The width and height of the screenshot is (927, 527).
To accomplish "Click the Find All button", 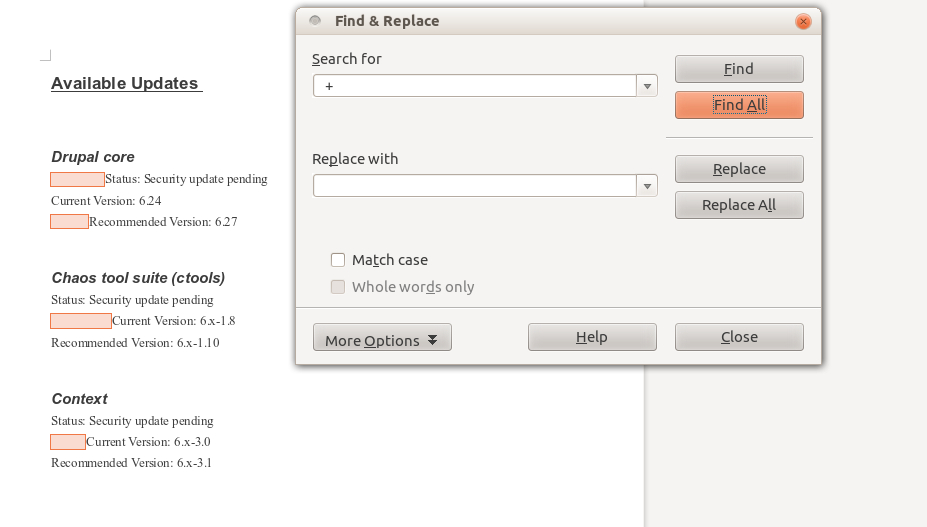I will 739,105.
